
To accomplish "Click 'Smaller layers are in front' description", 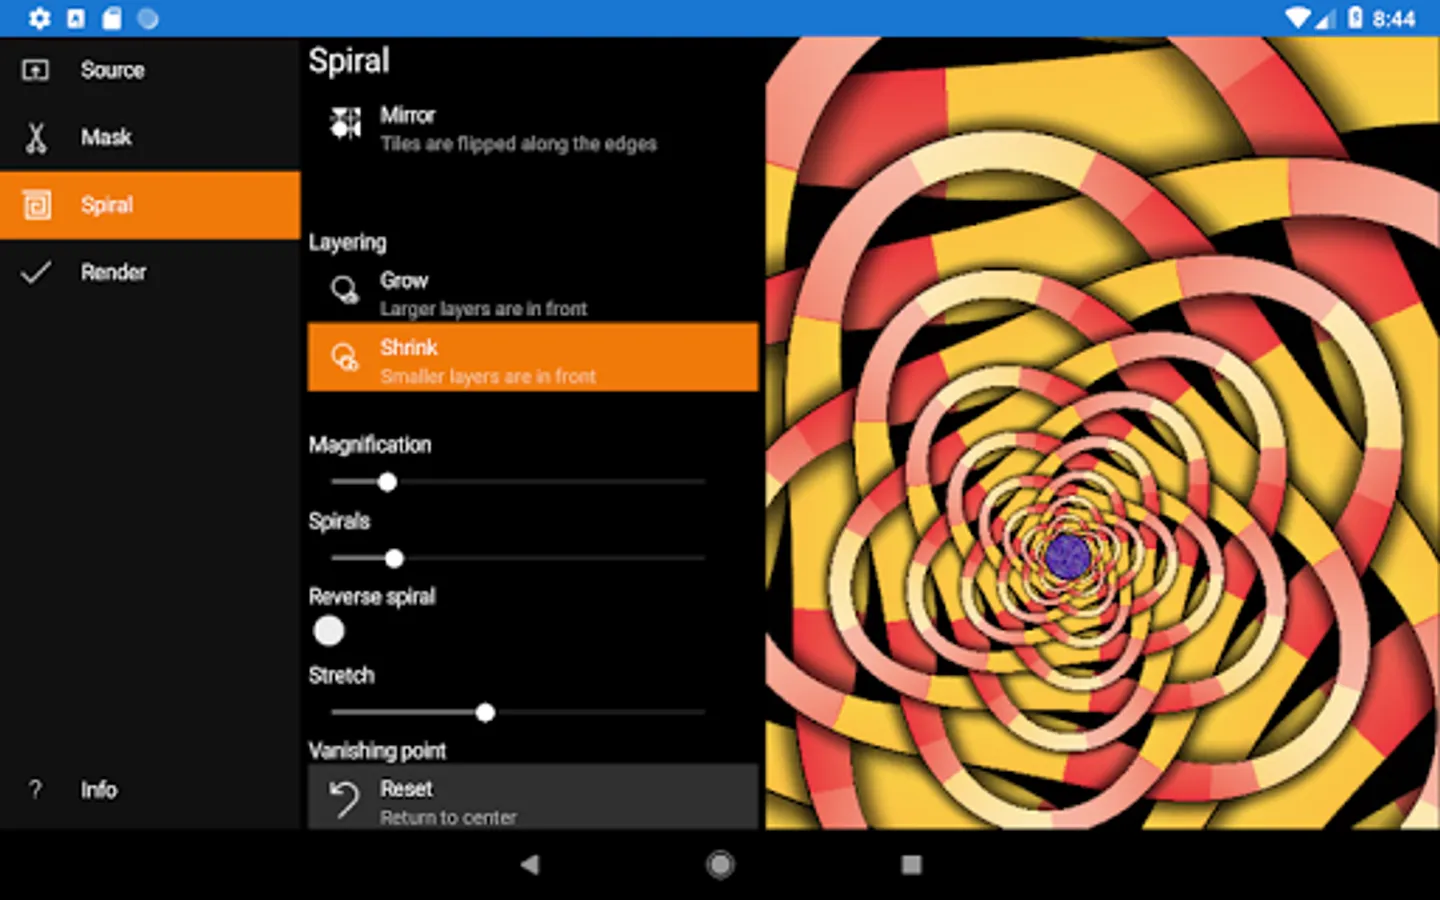I will 488,376.
